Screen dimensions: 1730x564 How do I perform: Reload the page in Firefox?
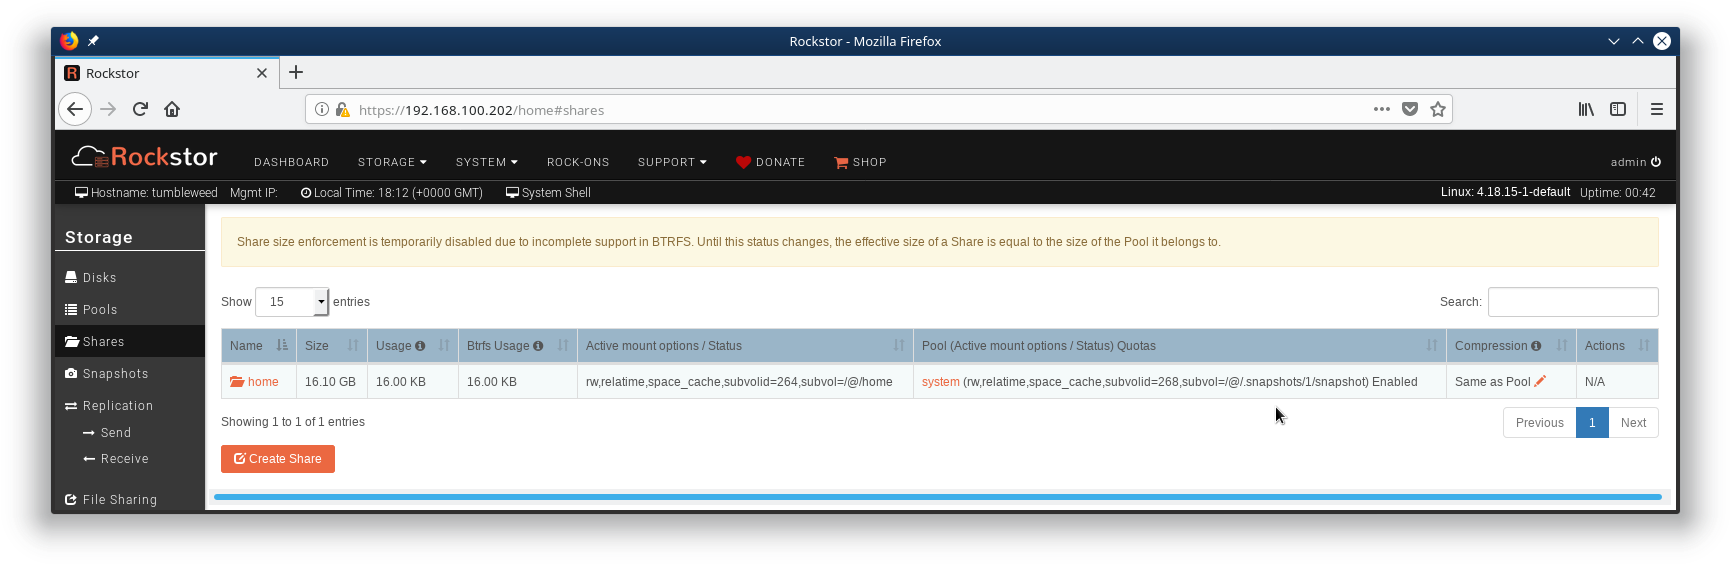(x=140, y=109)
